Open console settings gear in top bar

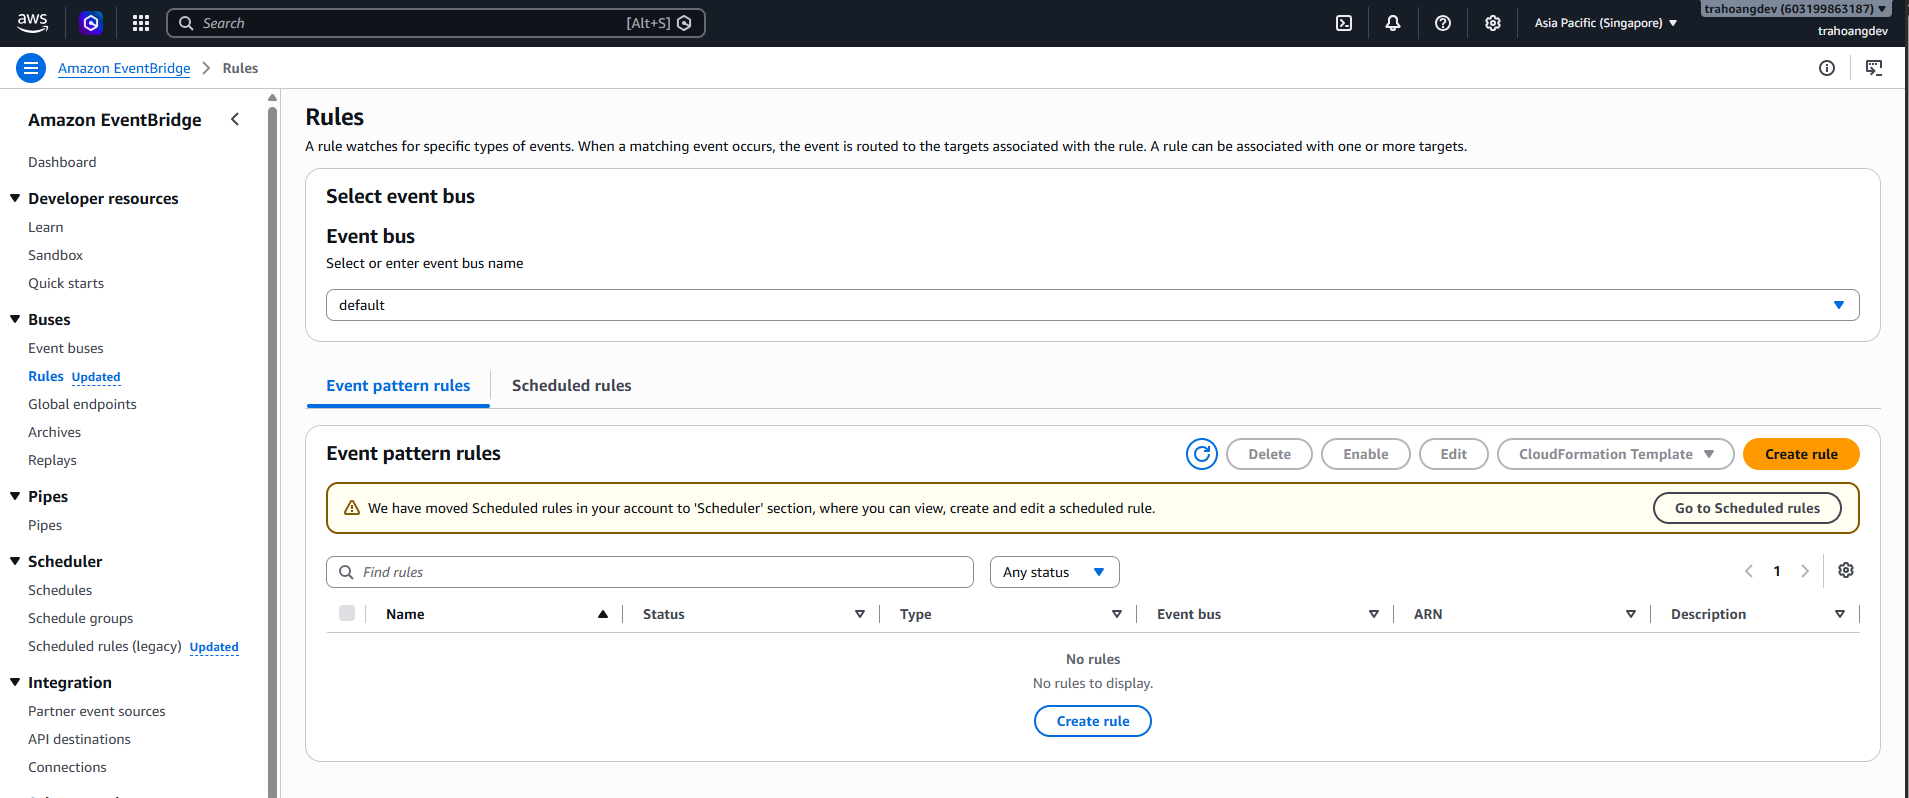click(1493, 23)
